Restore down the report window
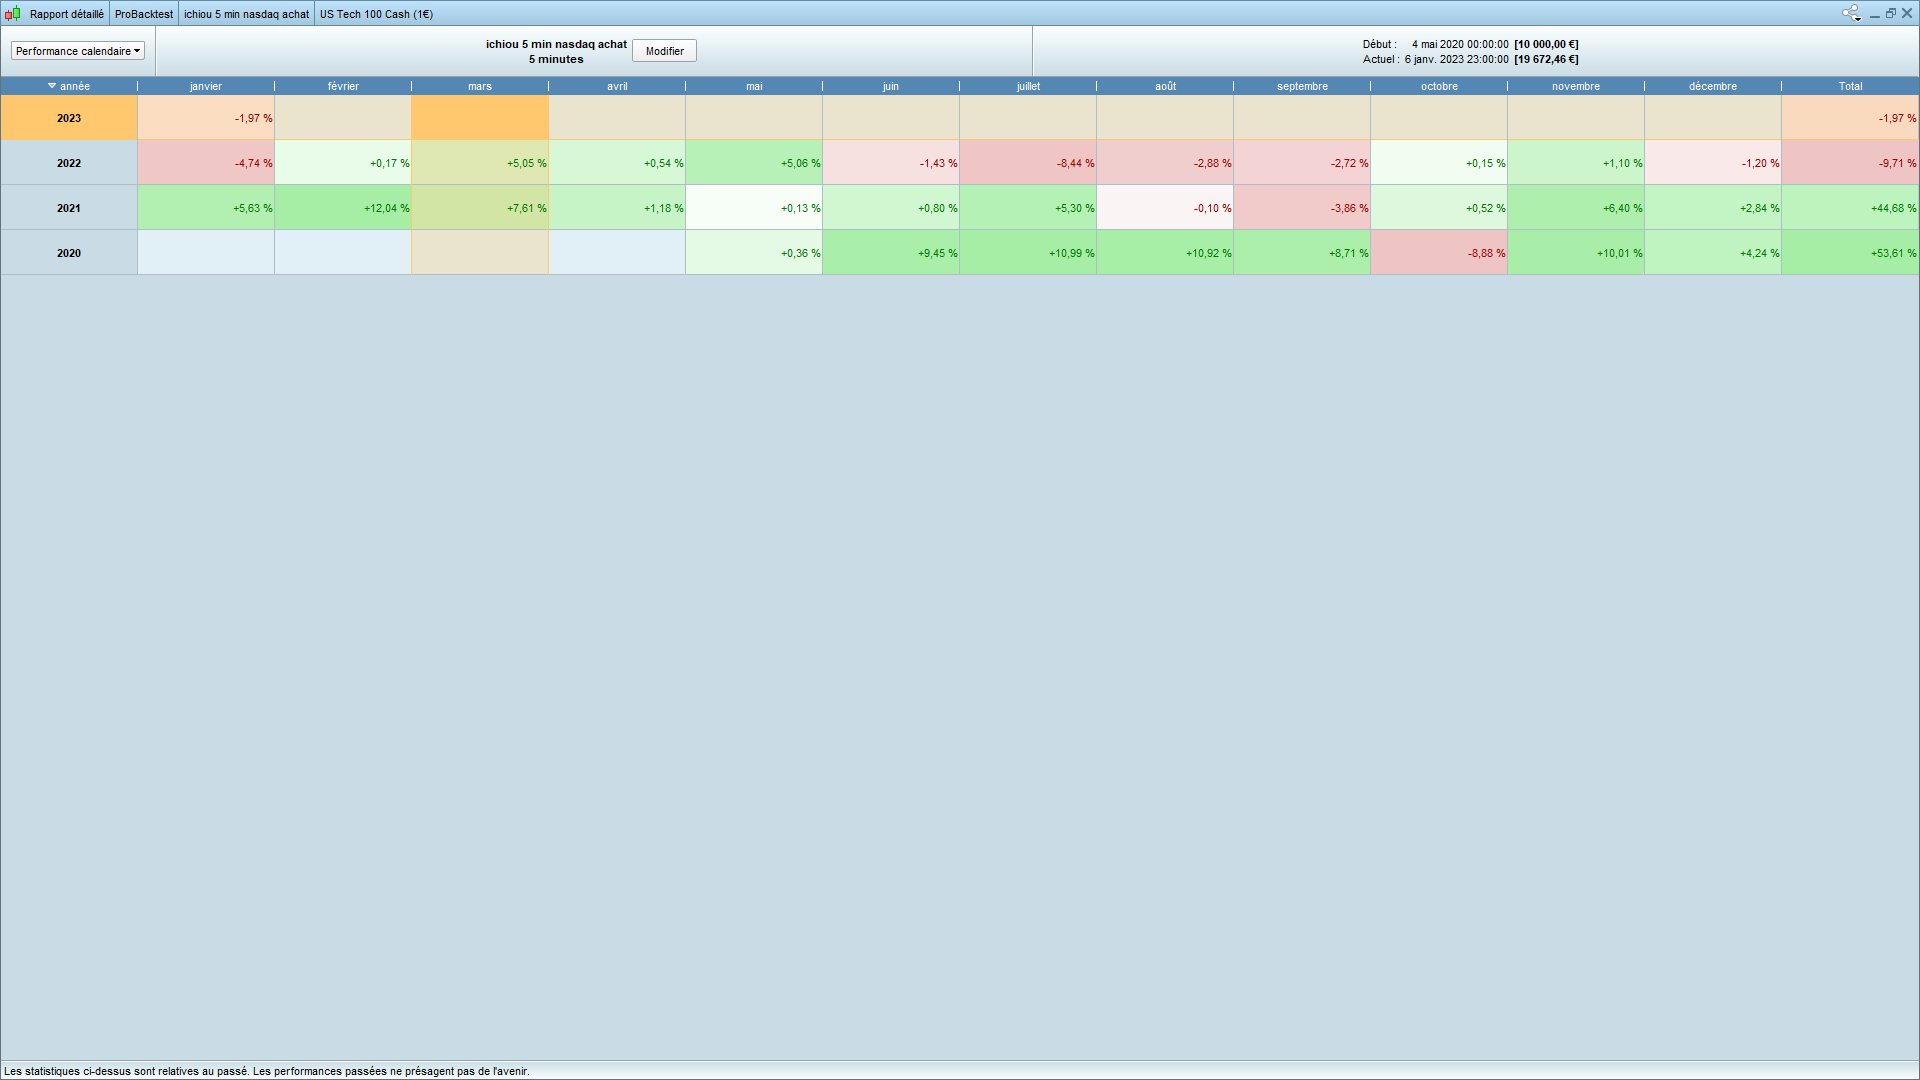1920x1080 pixels. pyautogui.click(x=1891, y=13)
